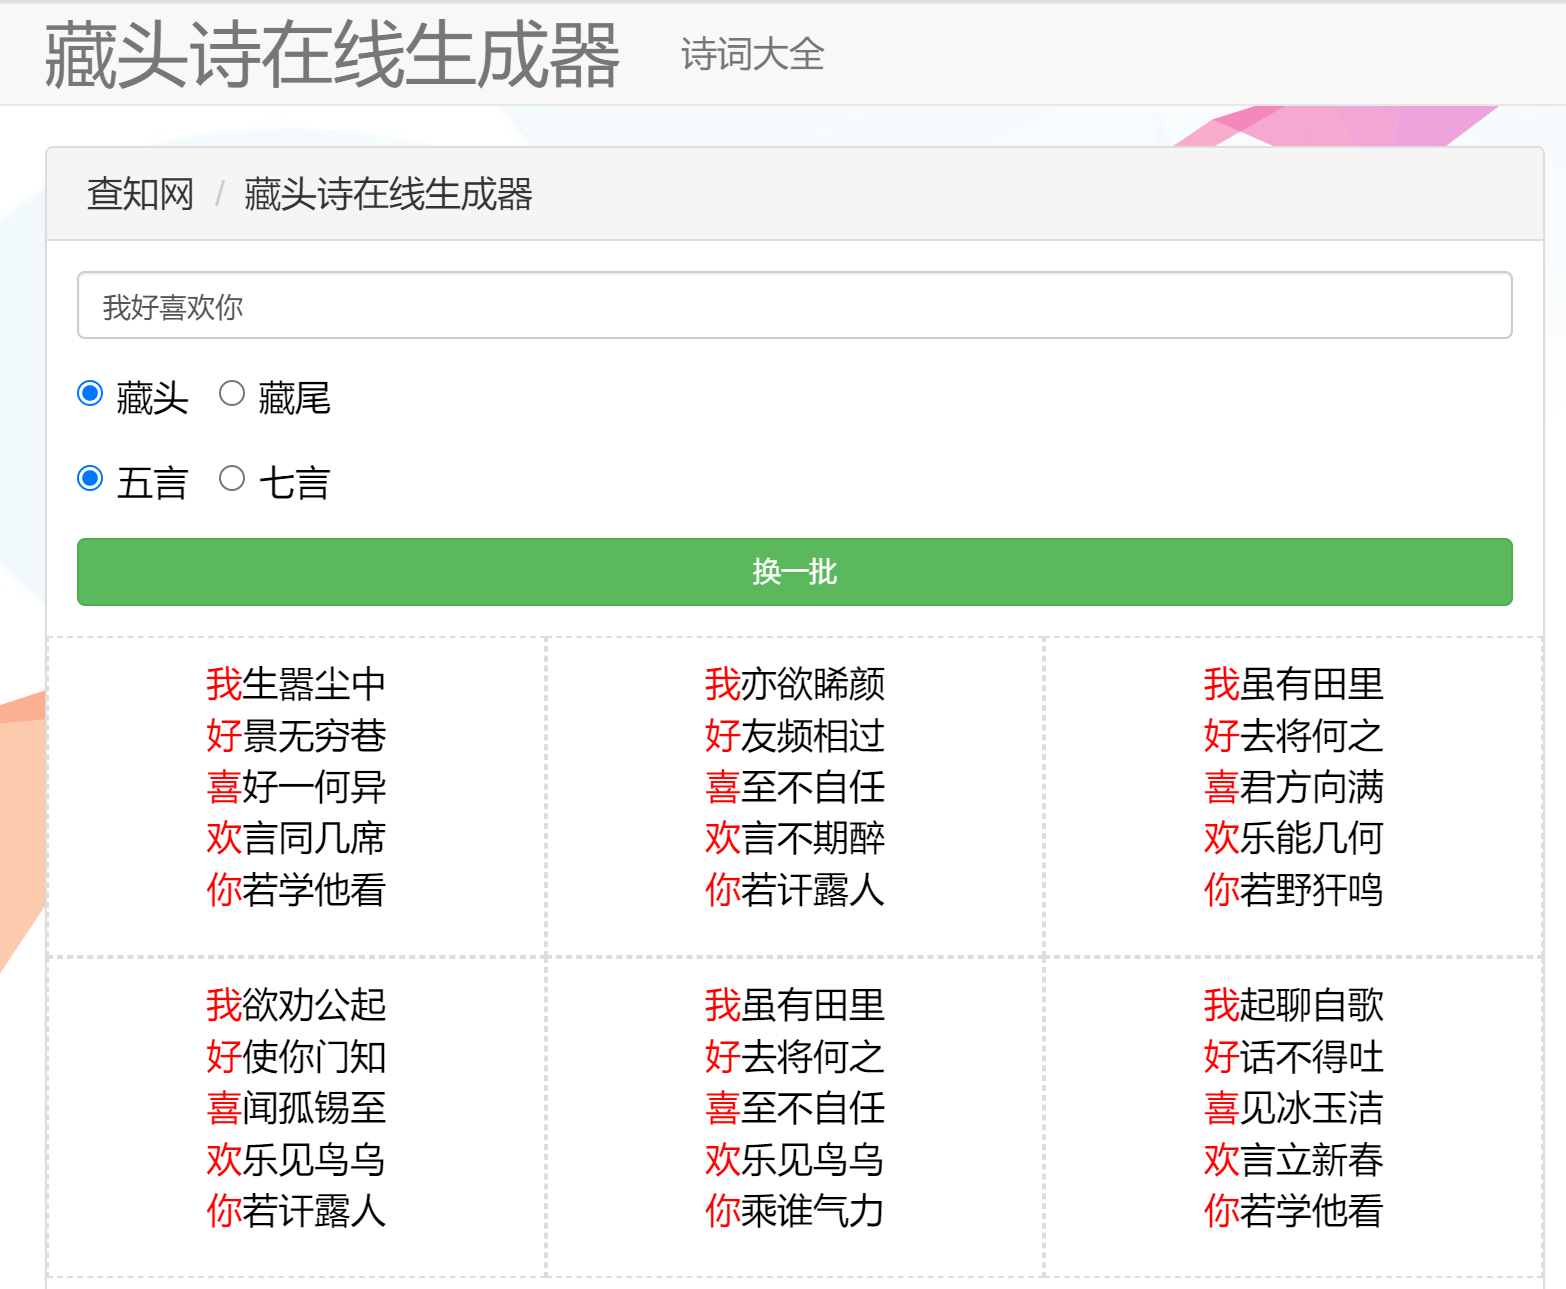Open the 诗词大全 link in header

(x=752, y=55)
